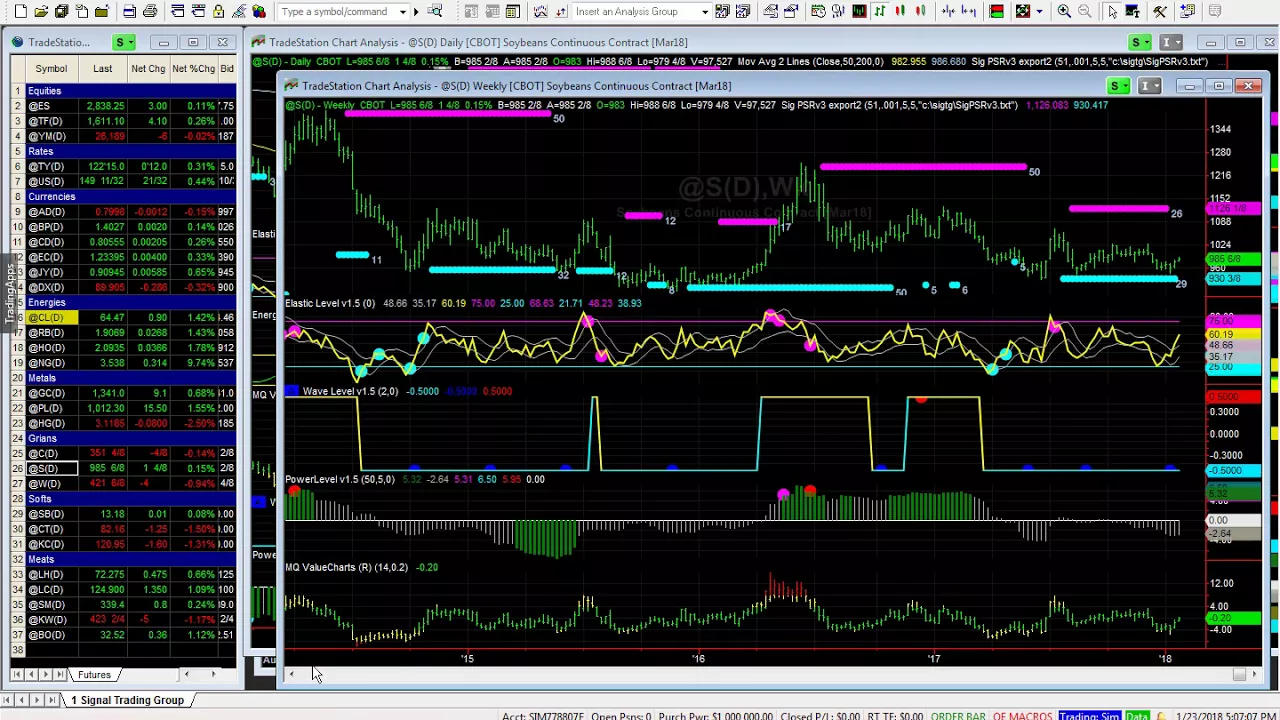Click the print preview icon
1280x720 pixels.
pos(129,11)
